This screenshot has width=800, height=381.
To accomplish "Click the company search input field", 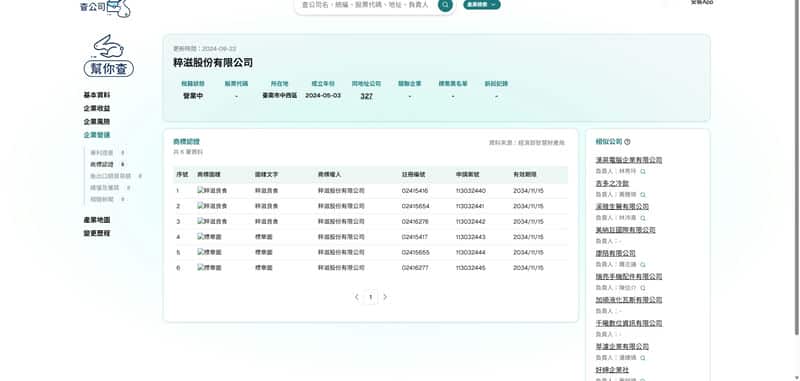I will 366,5.
